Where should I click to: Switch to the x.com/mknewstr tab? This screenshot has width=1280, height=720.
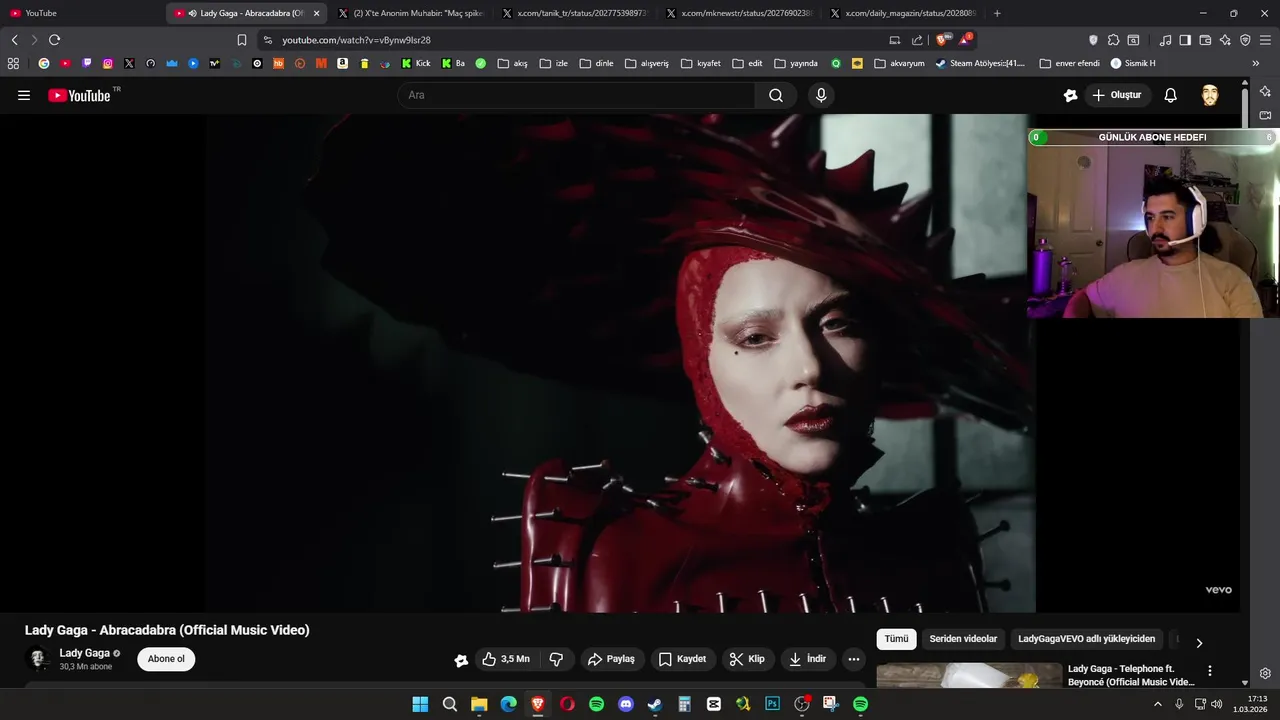[738, 13]
